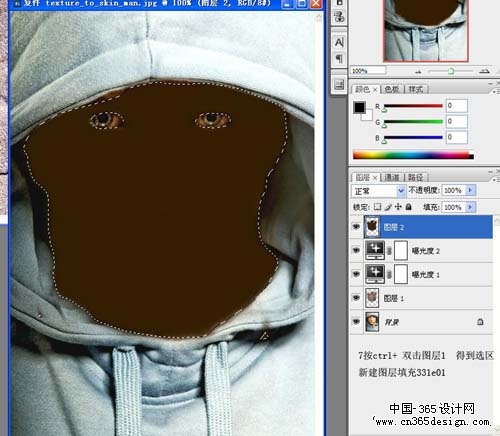Click lock all padlock icon
Screen dimensions: 500x436
point(408,207)
